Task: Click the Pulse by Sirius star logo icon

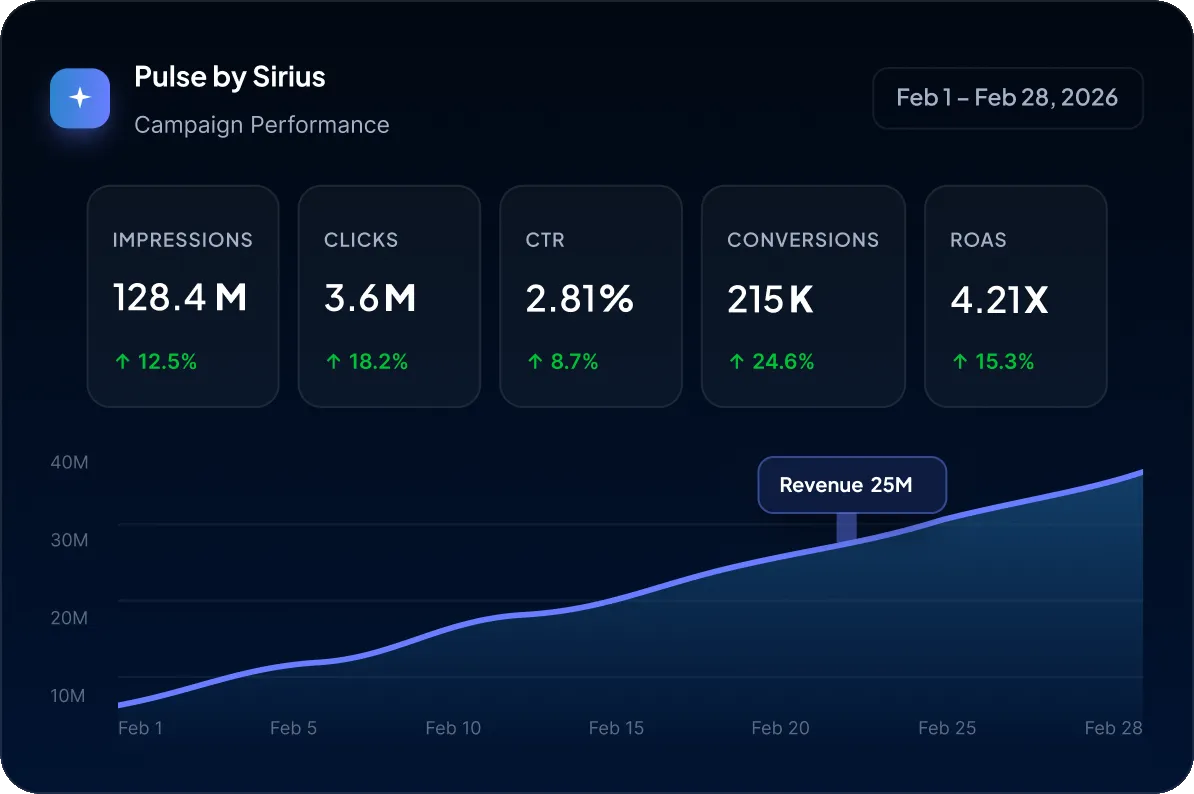Action: (x=80, y=98)
